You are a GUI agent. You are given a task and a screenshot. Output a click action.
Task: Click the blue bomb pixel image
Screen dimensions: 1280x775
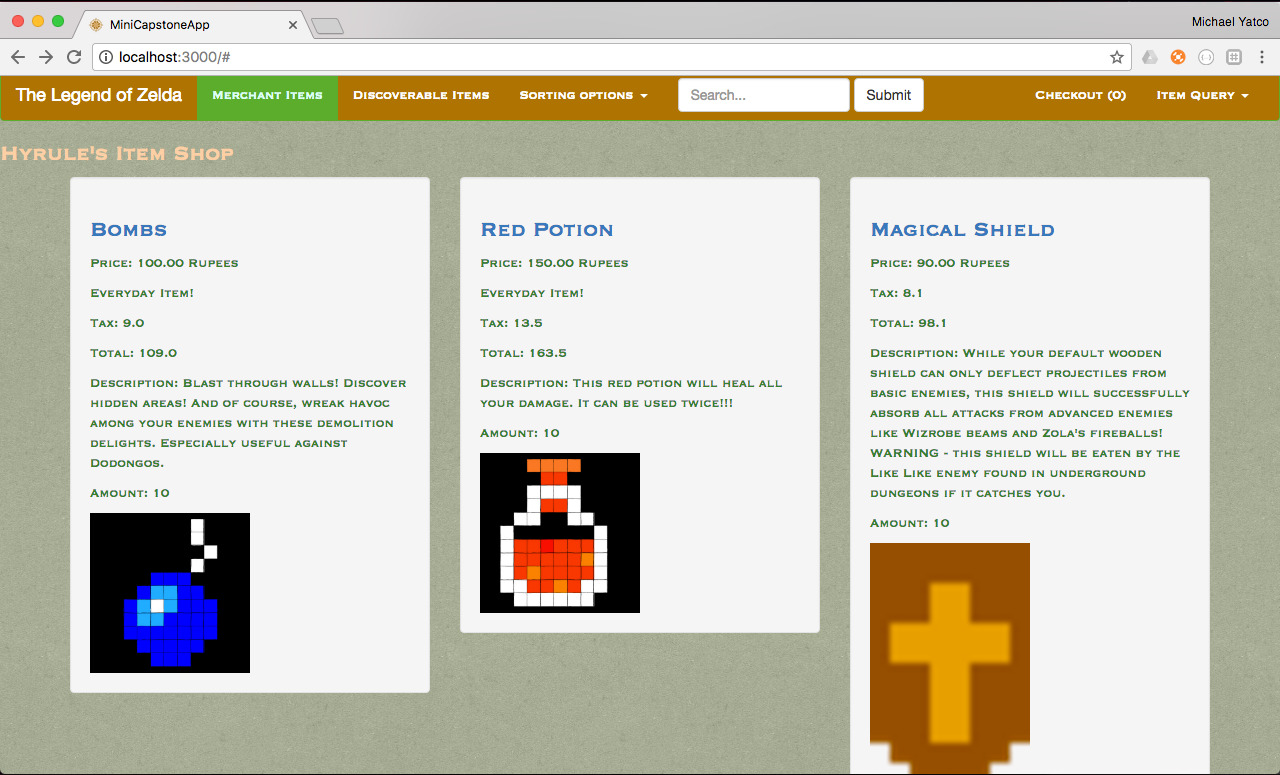170,593
